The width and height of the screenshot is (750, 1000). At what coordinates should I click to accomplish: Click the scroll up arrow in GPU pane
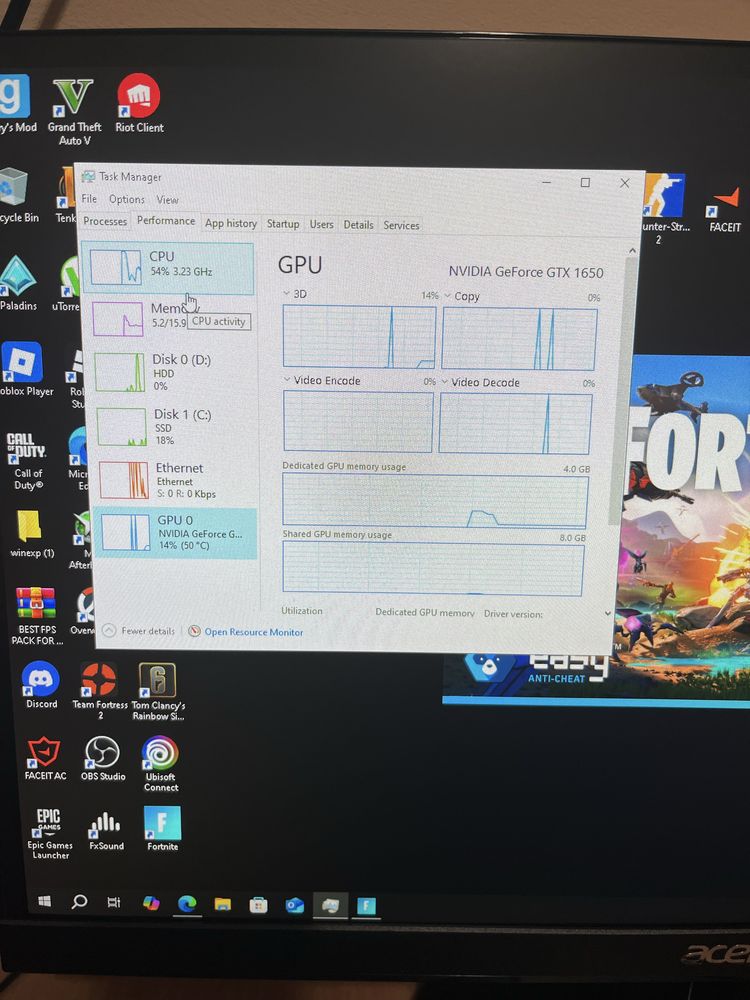pyautogui.click(x=632, y=251)
